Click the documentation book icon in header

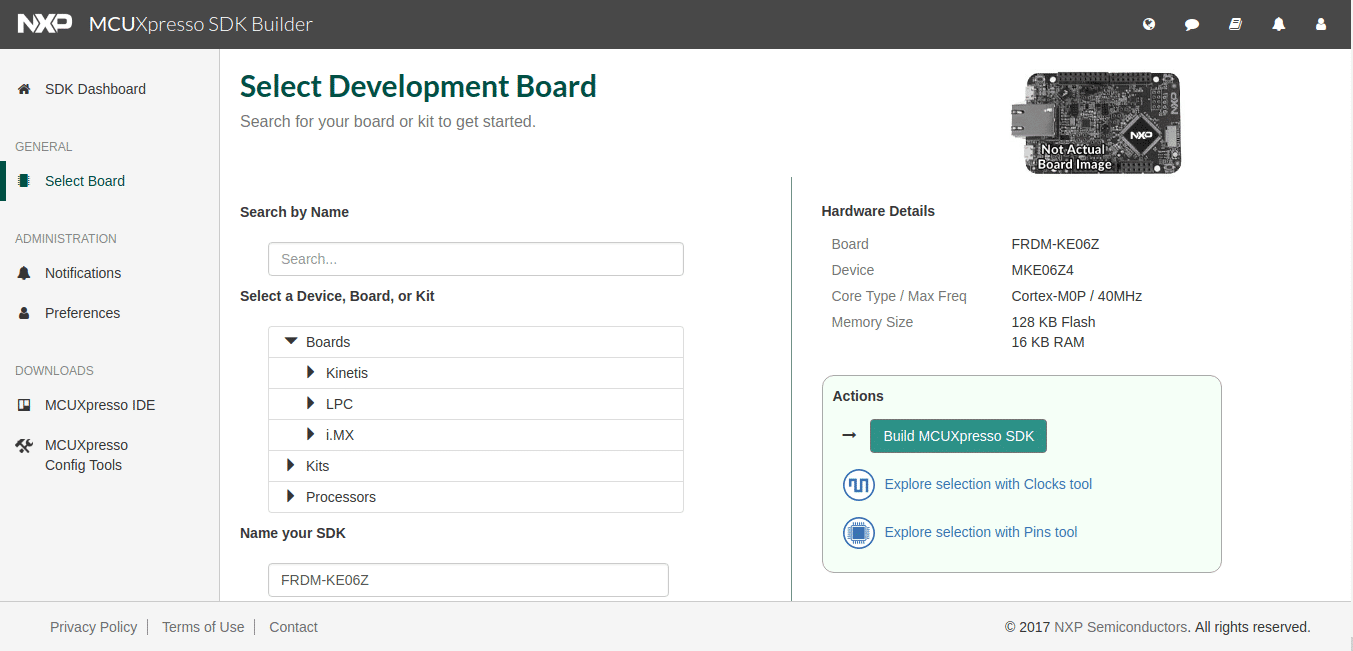click(1235, 25)
